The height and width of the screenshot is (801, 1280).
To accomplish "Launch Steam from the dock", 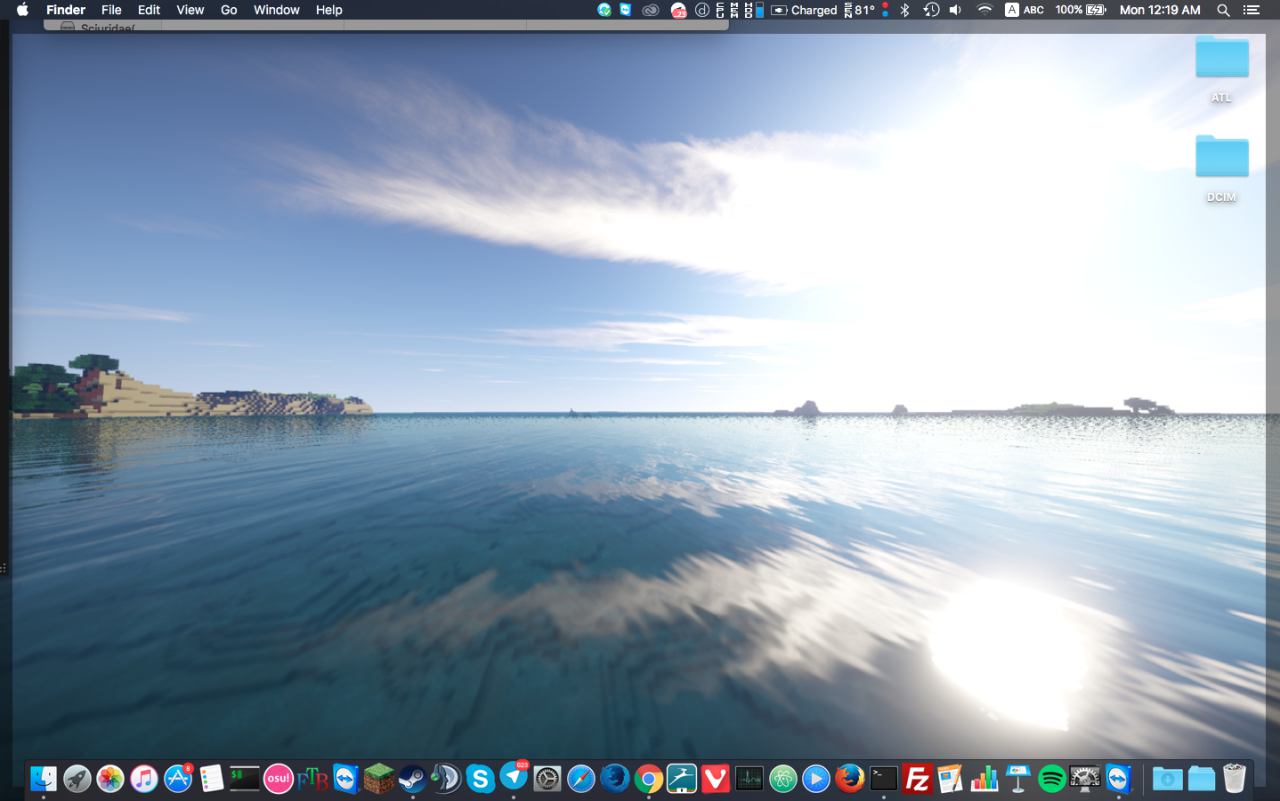I will (412, 778).
